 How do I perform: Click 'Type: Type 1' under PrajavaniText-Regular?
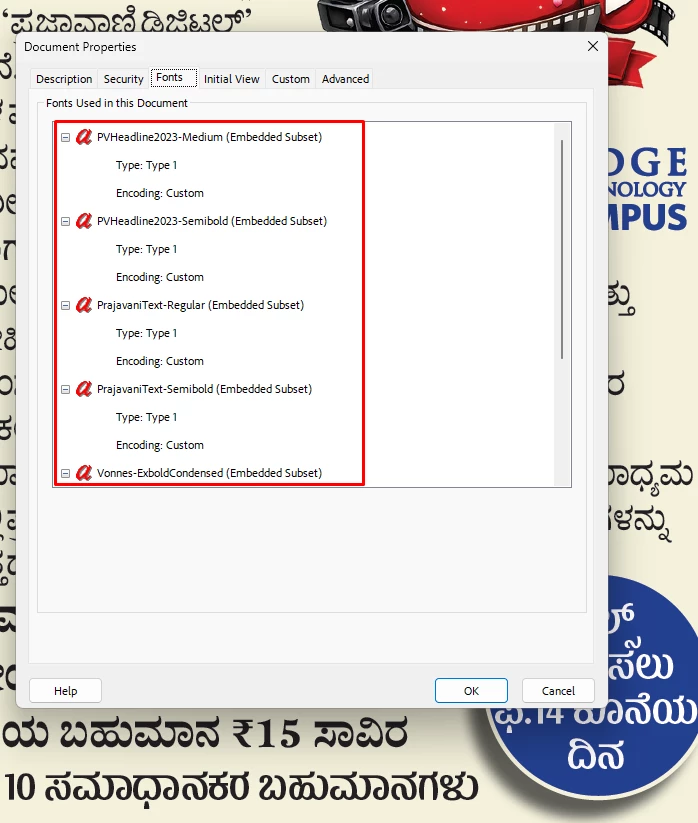click(146, 333)
